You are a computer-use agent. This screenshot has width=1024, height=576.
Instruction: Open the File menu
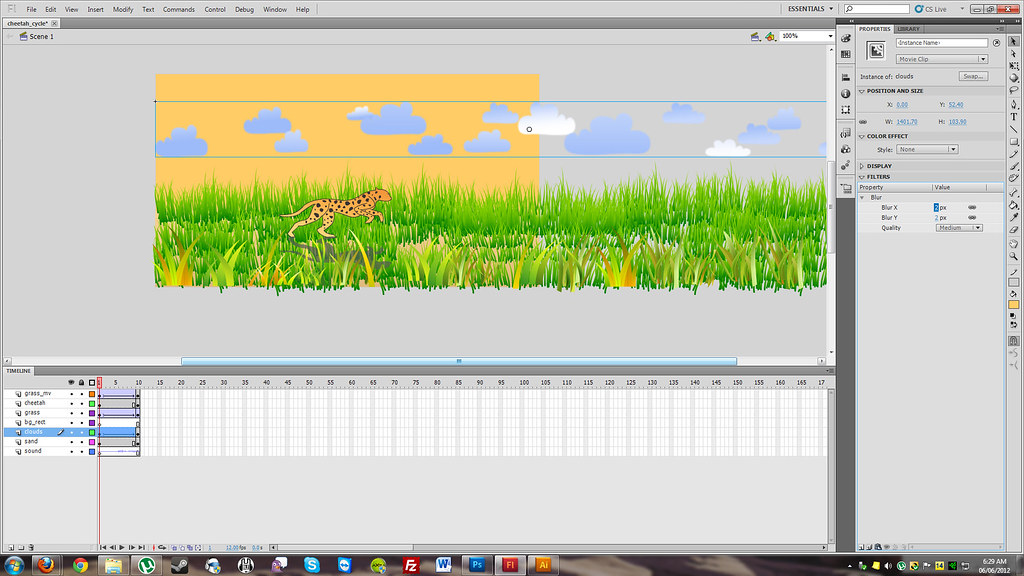(31, 9)
